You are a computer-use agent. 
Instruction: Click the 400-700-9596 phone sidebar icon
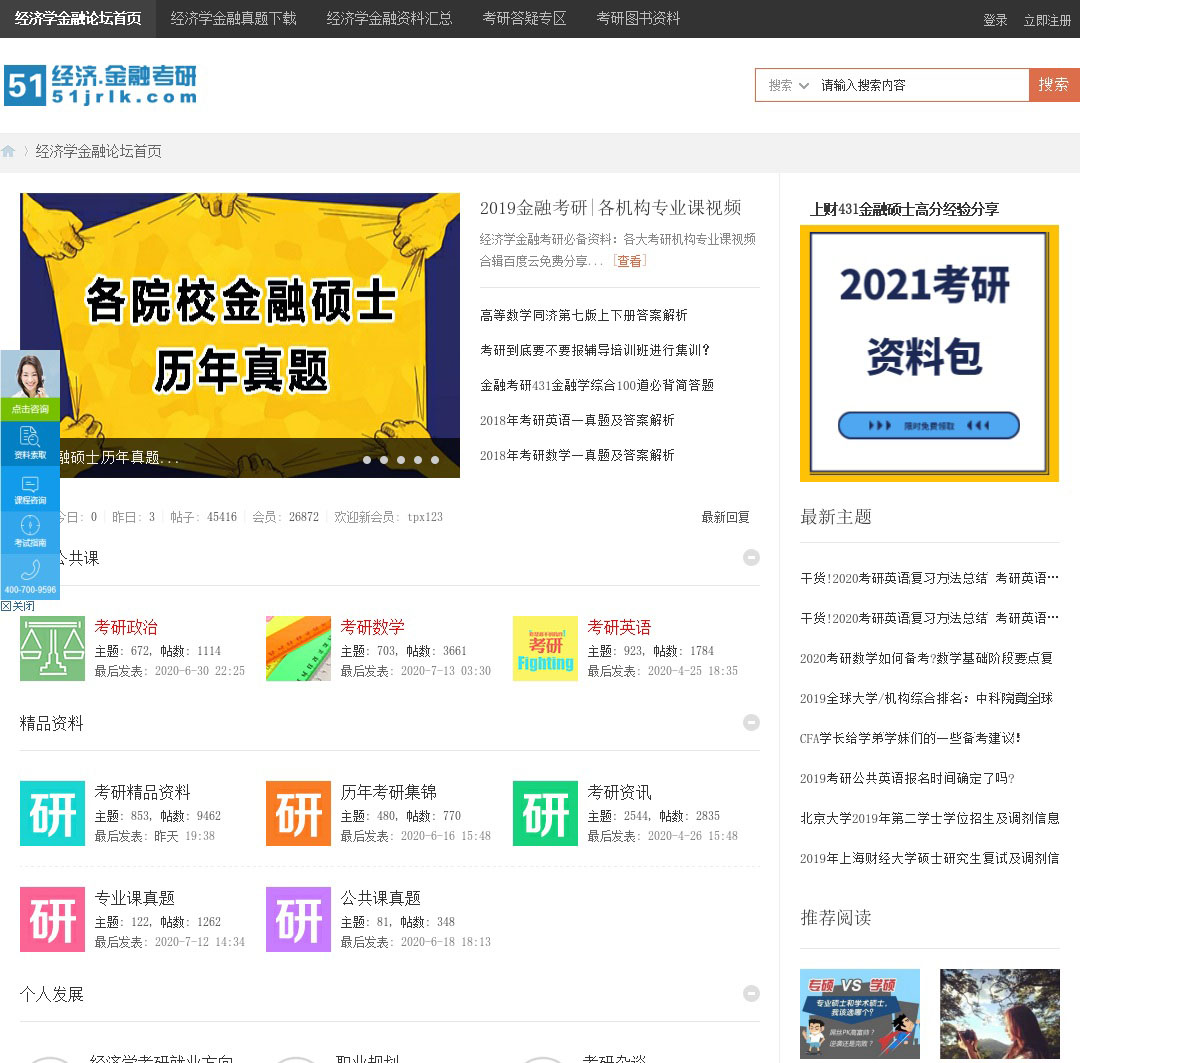tap(30, 576)
